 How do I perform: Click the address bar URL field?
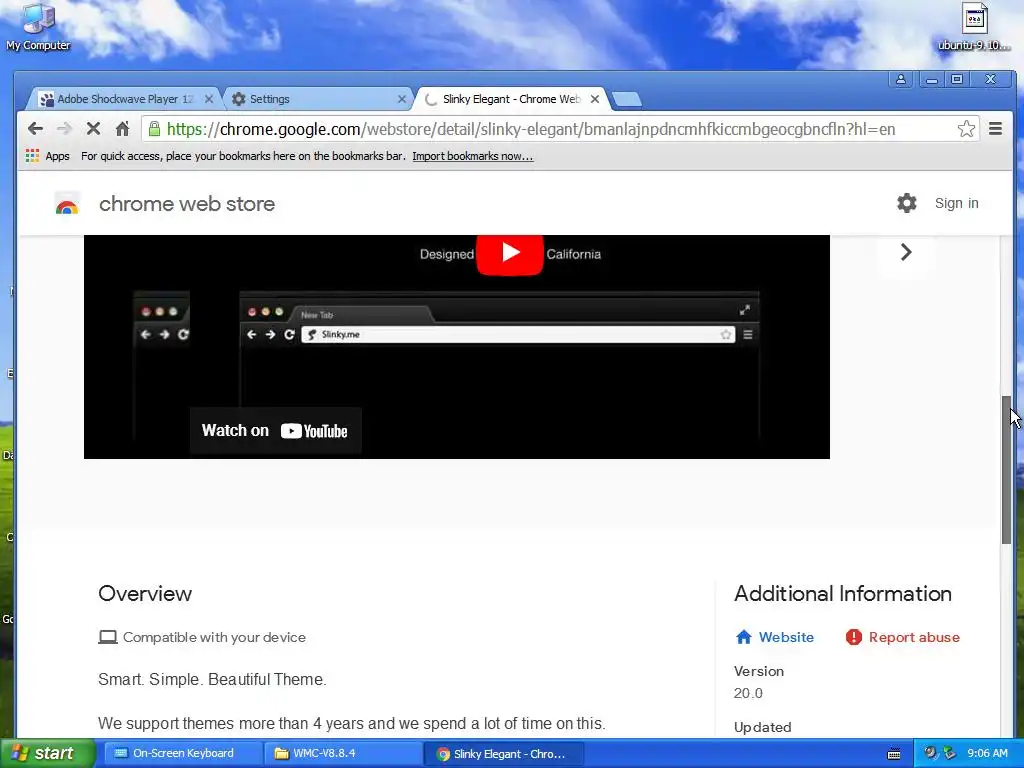click(x=558, y=129)
